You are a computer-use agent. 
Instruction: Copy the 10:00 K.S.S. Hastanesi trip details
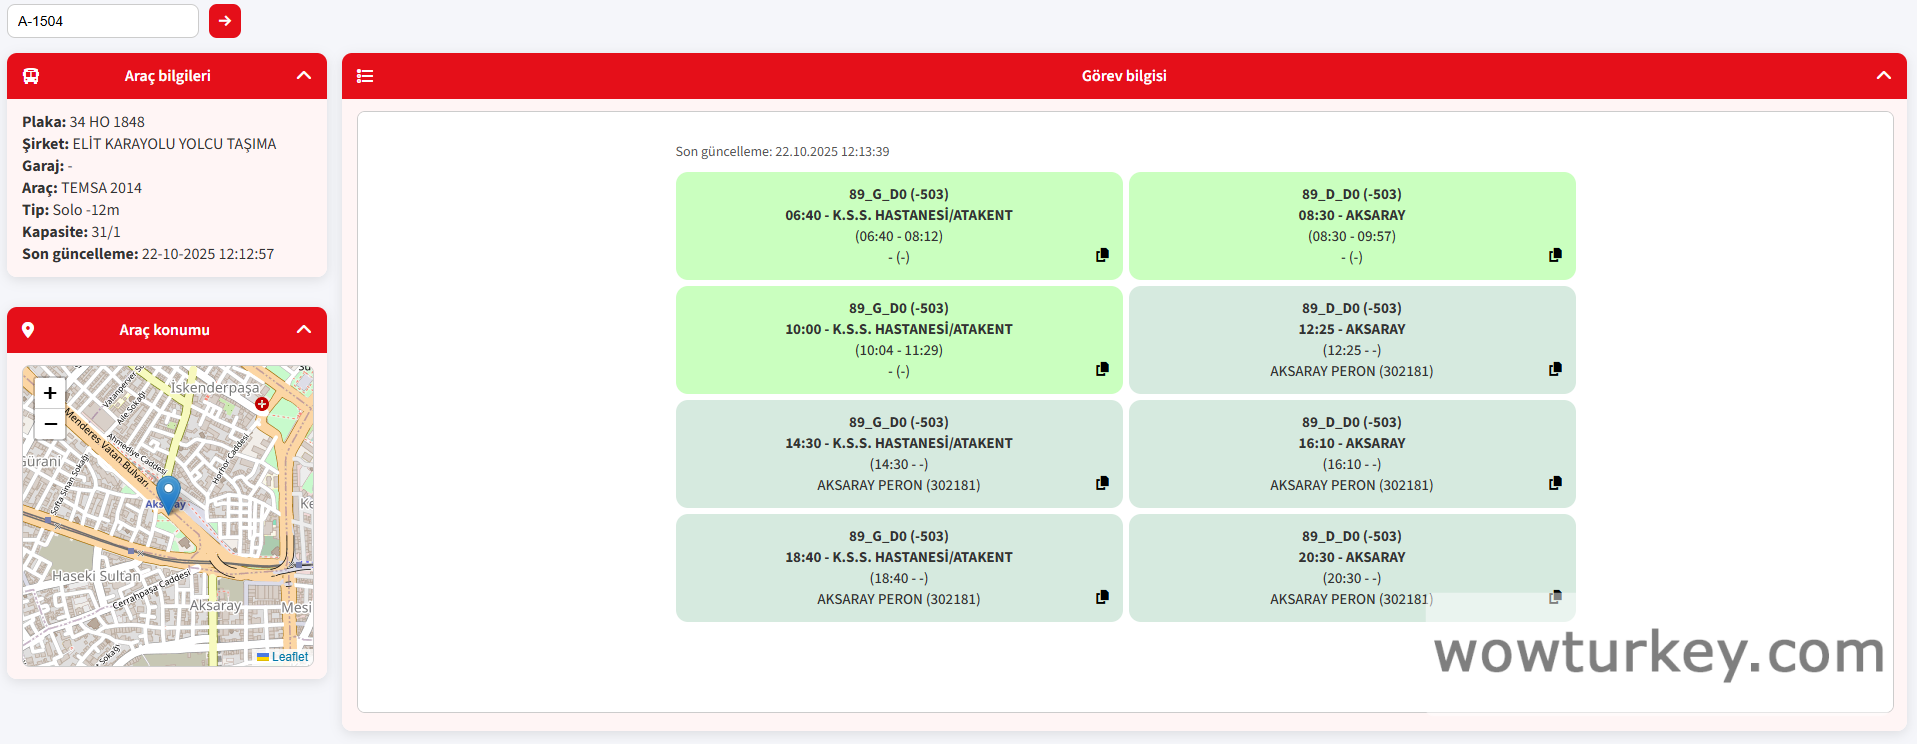tap(1102, 369)
